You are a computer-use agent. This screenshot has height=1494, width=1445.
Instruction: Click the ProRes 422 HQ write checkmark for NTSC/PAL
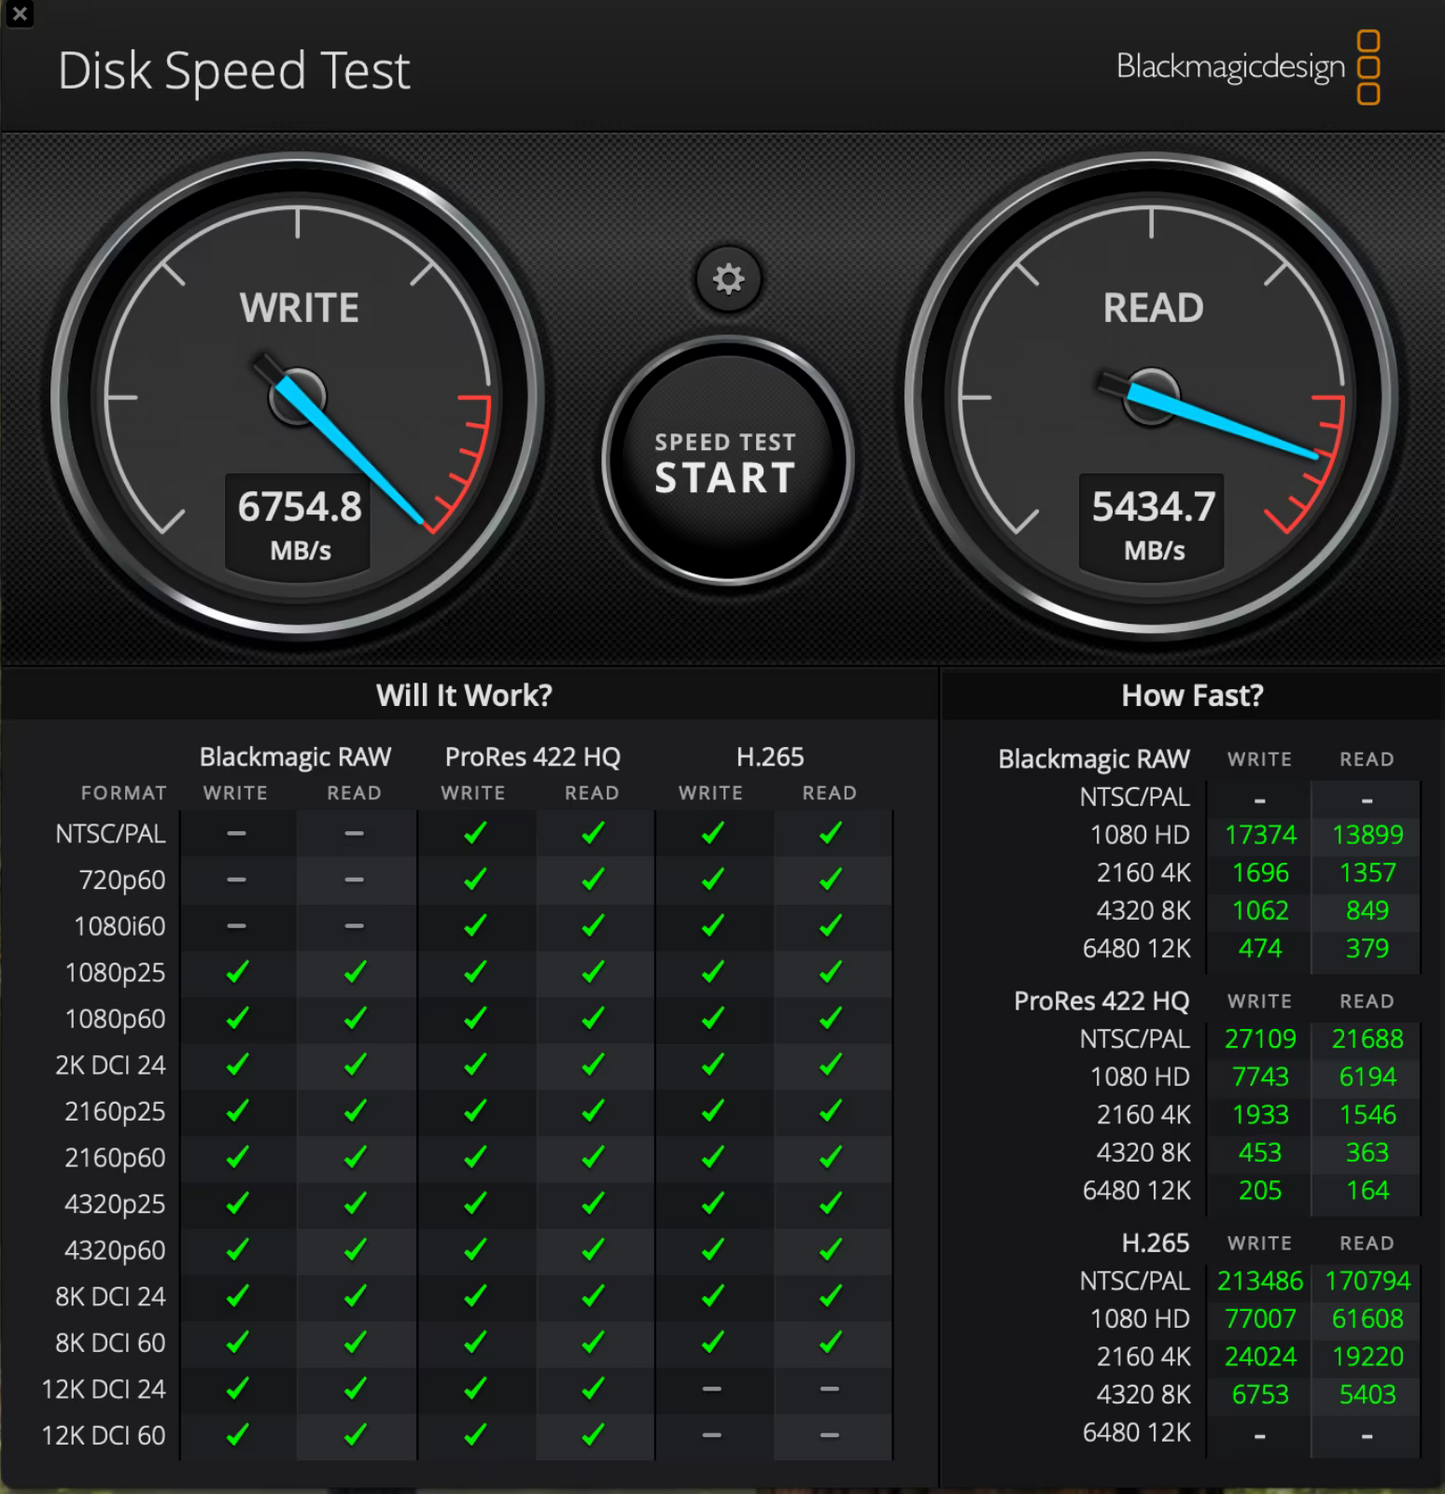tap(476, 832)
